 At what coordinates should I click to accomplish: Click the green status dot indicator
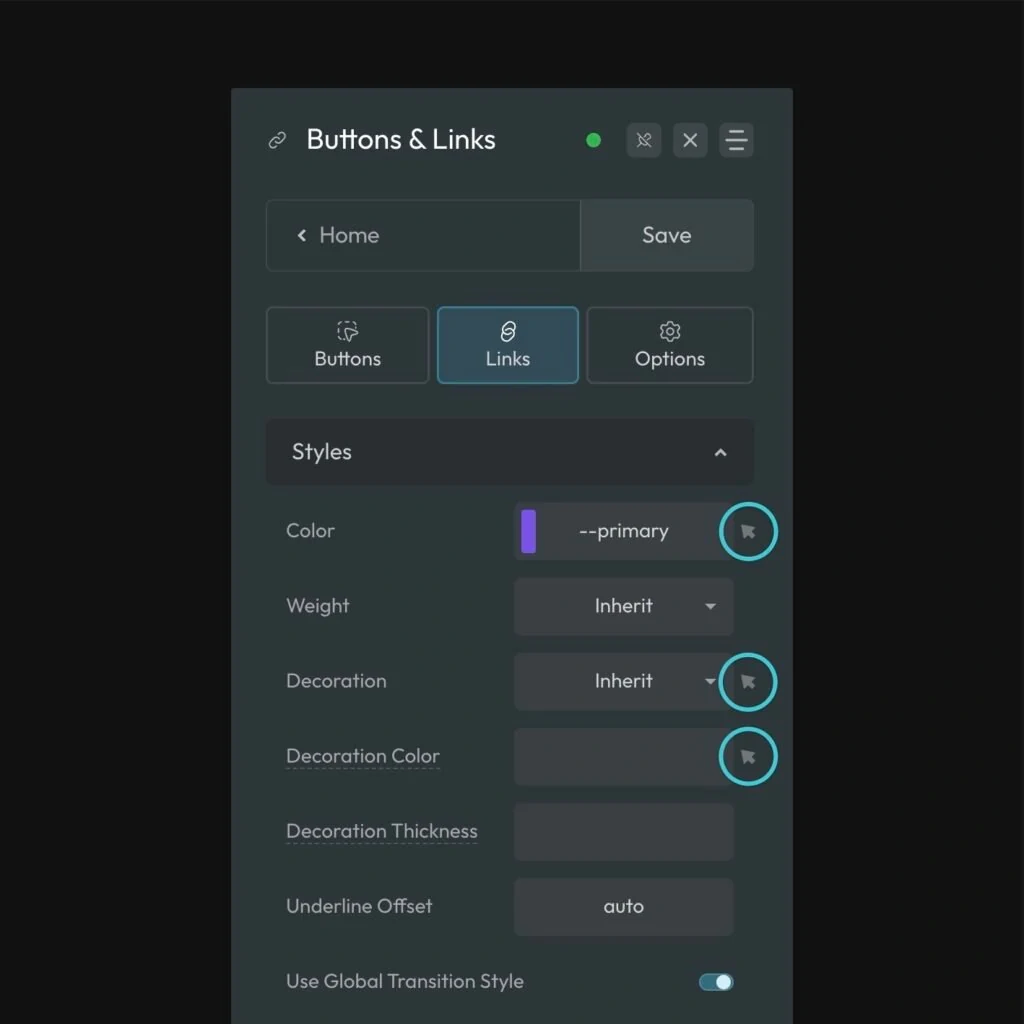click(593, 141)
